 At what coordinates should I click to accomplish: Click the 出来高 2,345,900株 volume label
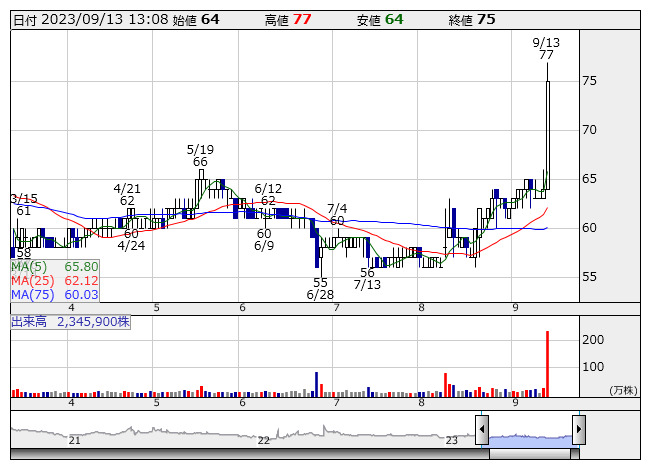[x=70, y=322]
